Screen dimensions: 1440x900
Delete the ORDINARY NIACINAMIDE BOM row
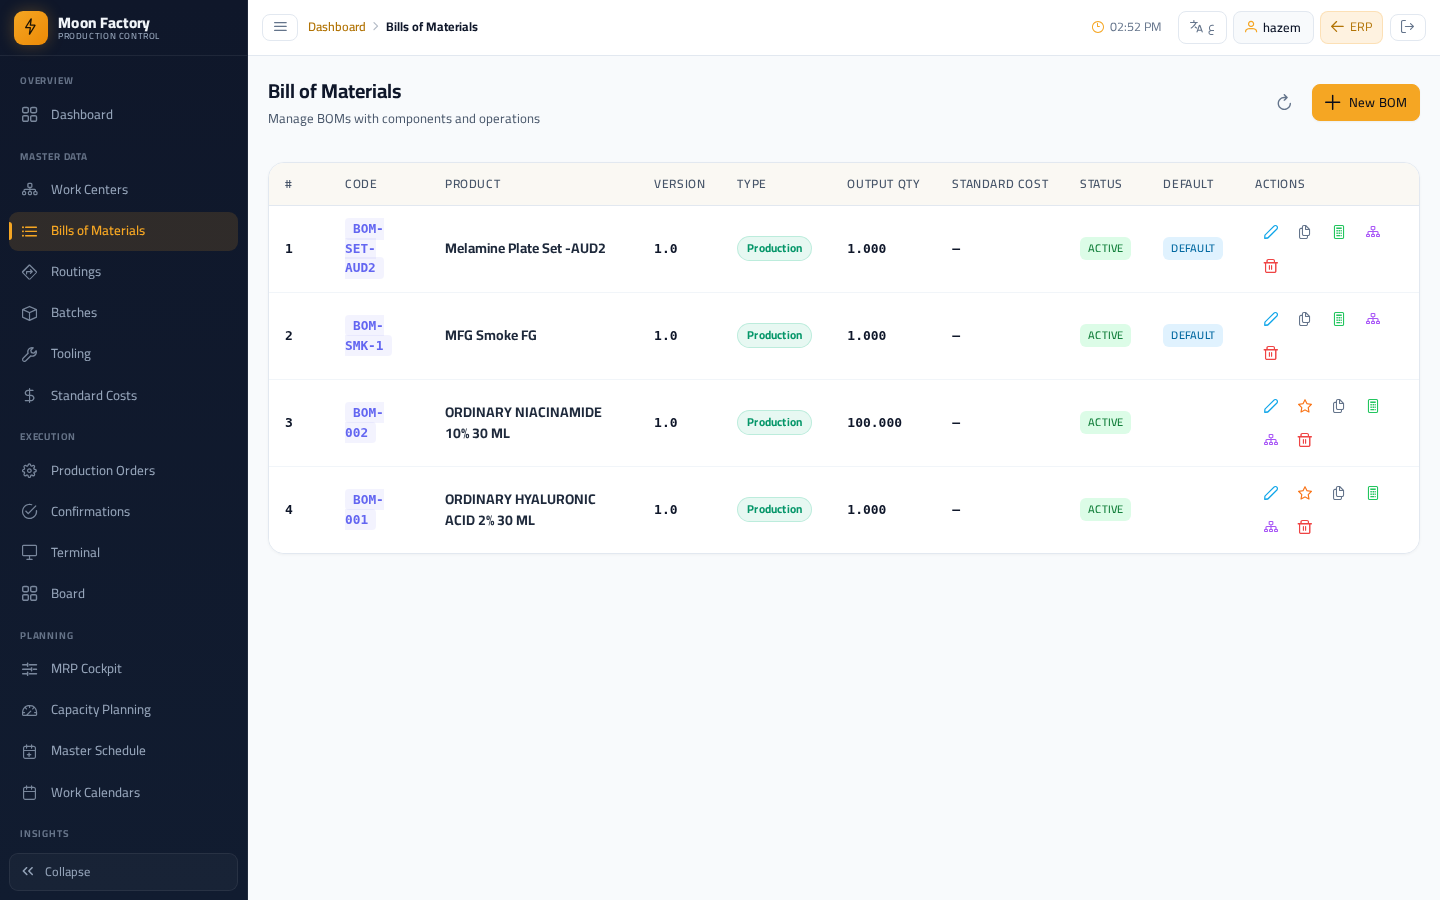click(x=1305, y=440)
